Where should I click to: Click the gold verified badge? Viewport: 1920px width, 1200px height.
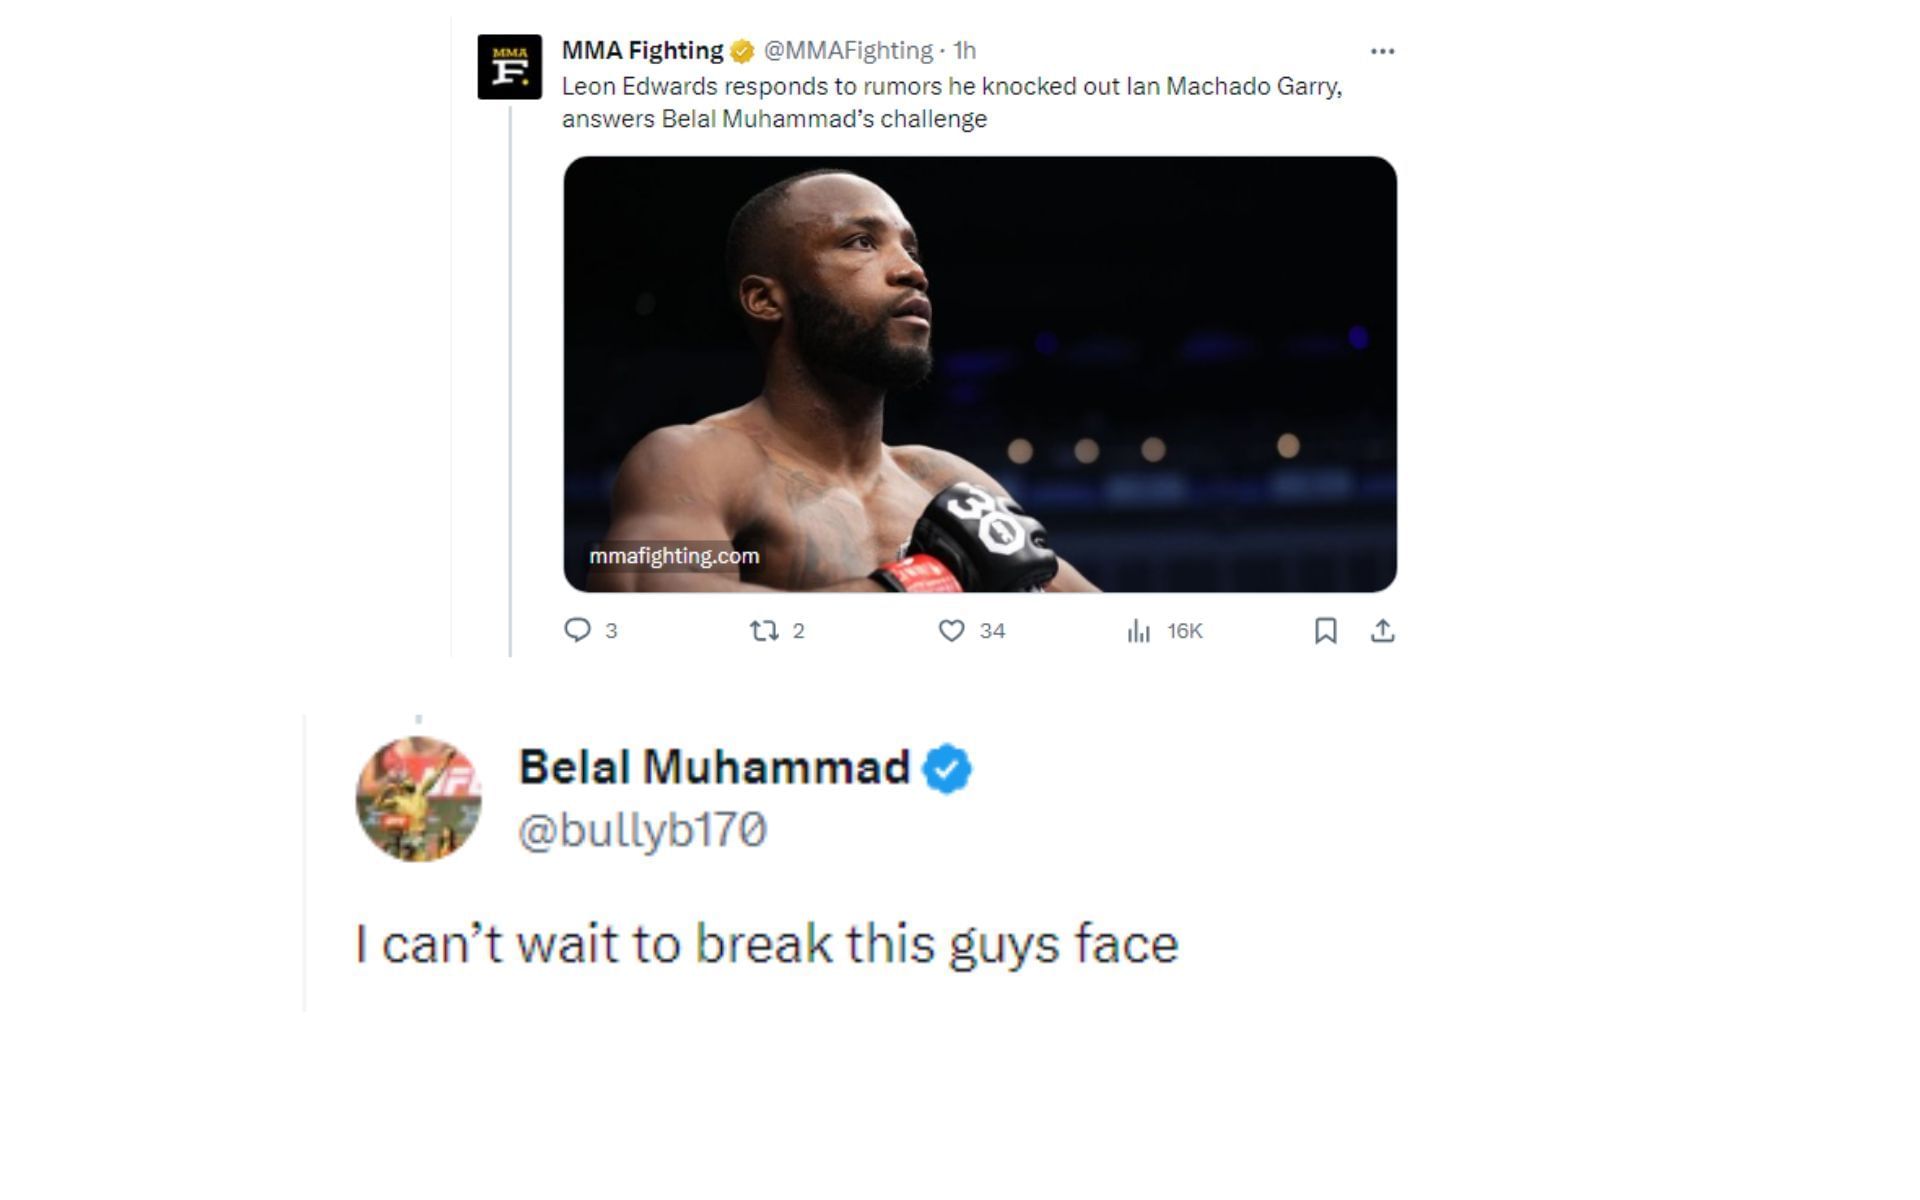pyautogui.click(x=742, y=51)
